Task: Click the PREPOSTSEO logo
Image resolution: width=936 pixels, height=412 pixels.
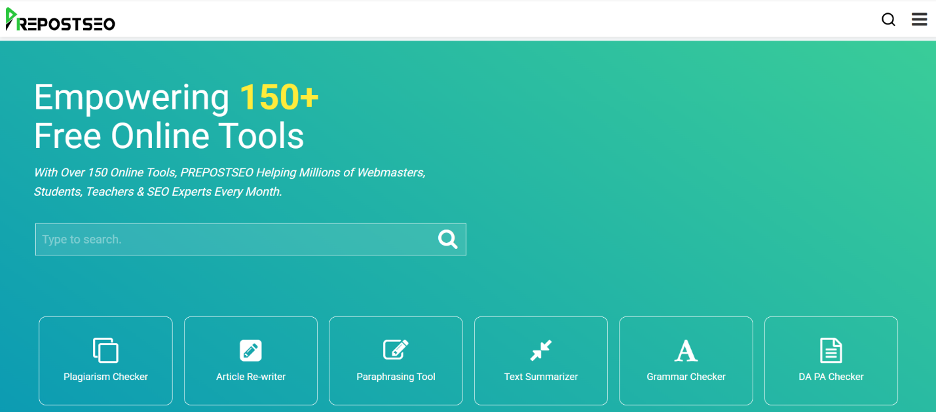Action: (x=60, y=20)
